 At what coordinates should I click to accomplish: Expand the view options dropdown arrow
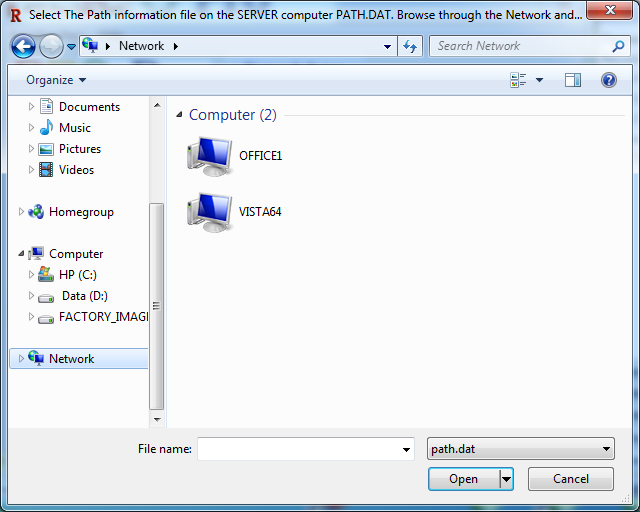539,80
